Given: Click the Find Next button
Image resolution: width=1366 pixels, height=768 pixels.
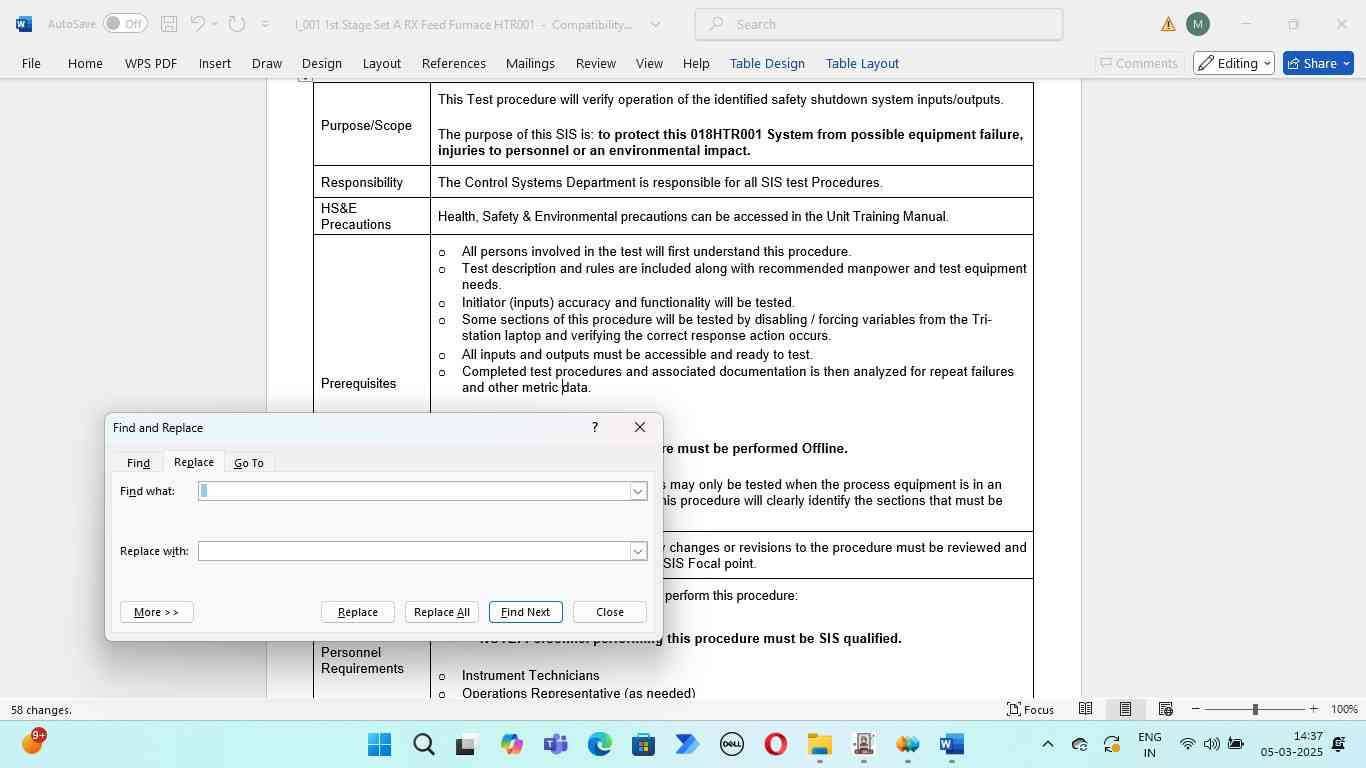Looking at the screenshot, I should coord(525,612).
